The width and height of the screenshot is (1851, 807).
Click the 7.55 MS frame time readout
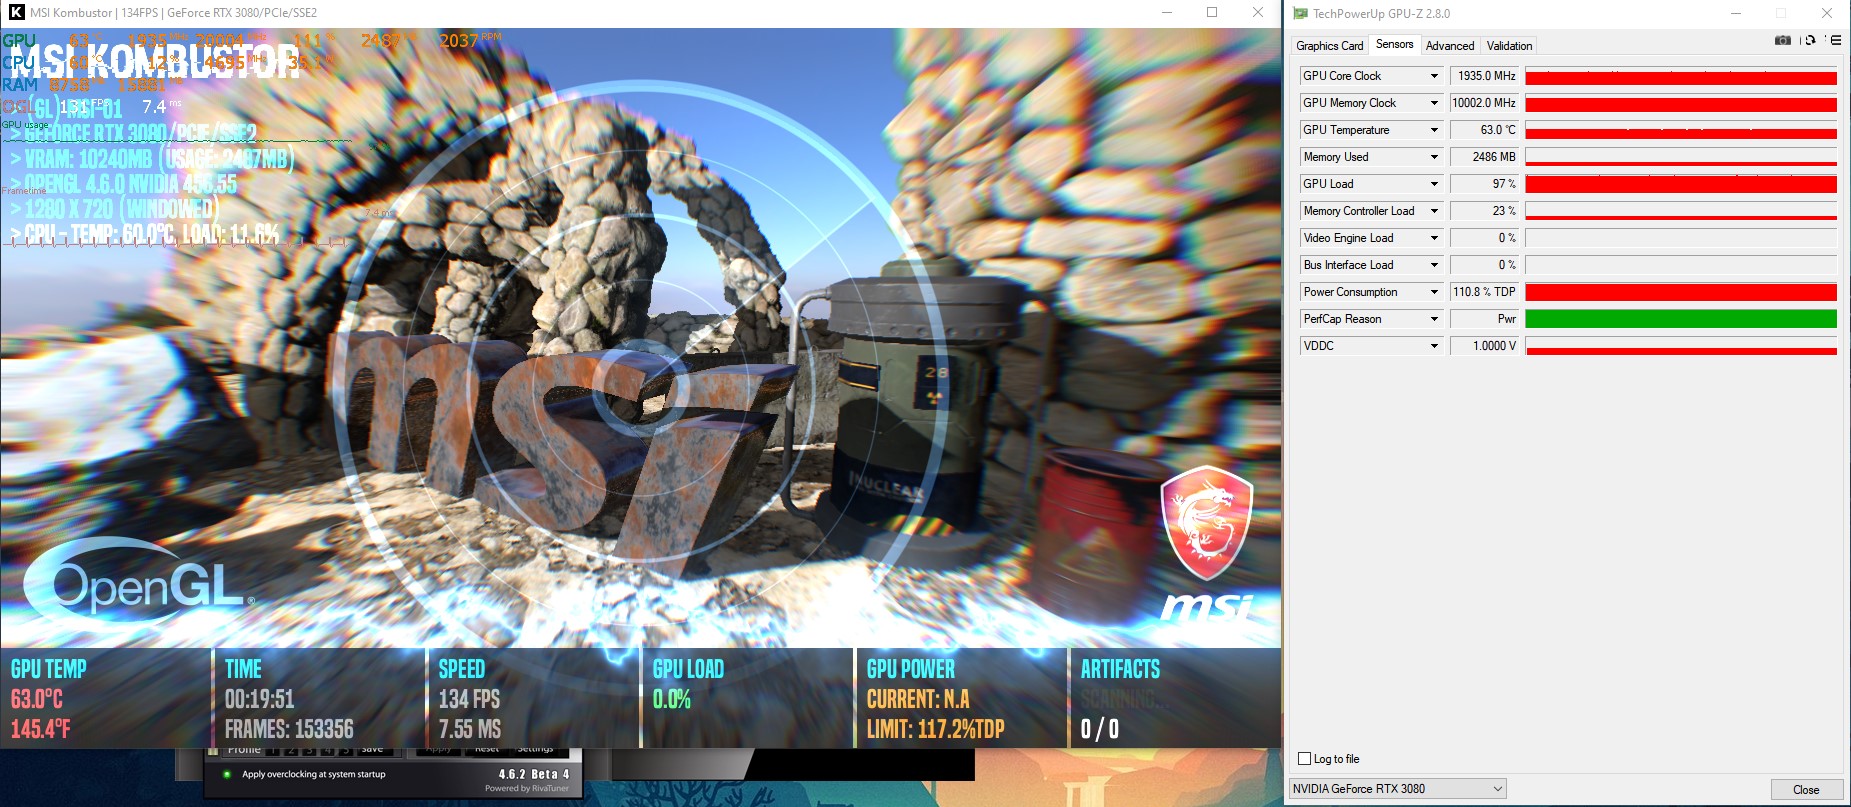click(x=470, y=729)
